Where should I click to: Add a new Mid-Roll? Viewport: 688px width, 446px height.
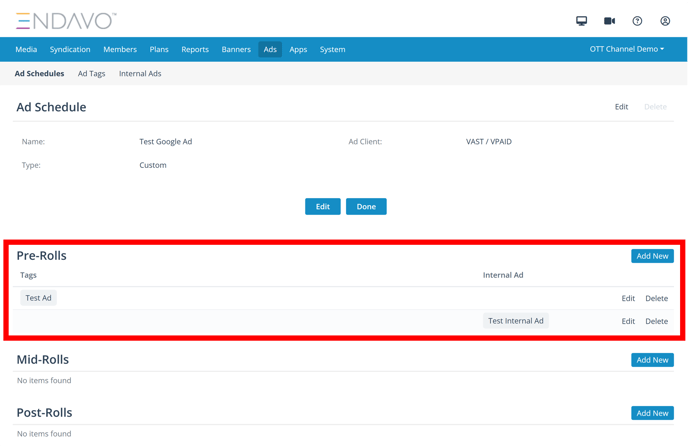(652, 360)
